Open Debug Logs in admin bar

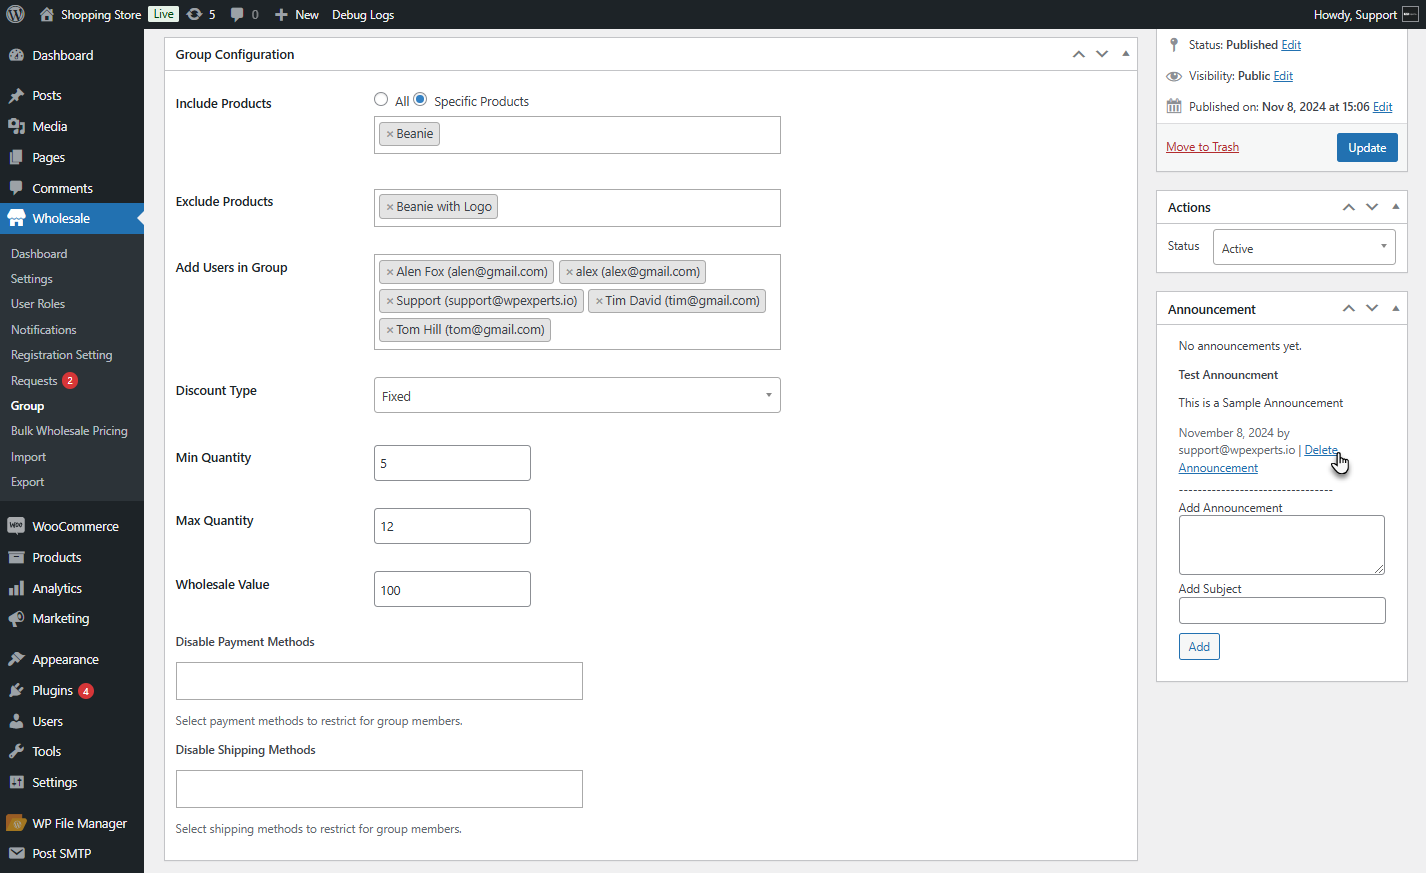click(x=363, y=14)
